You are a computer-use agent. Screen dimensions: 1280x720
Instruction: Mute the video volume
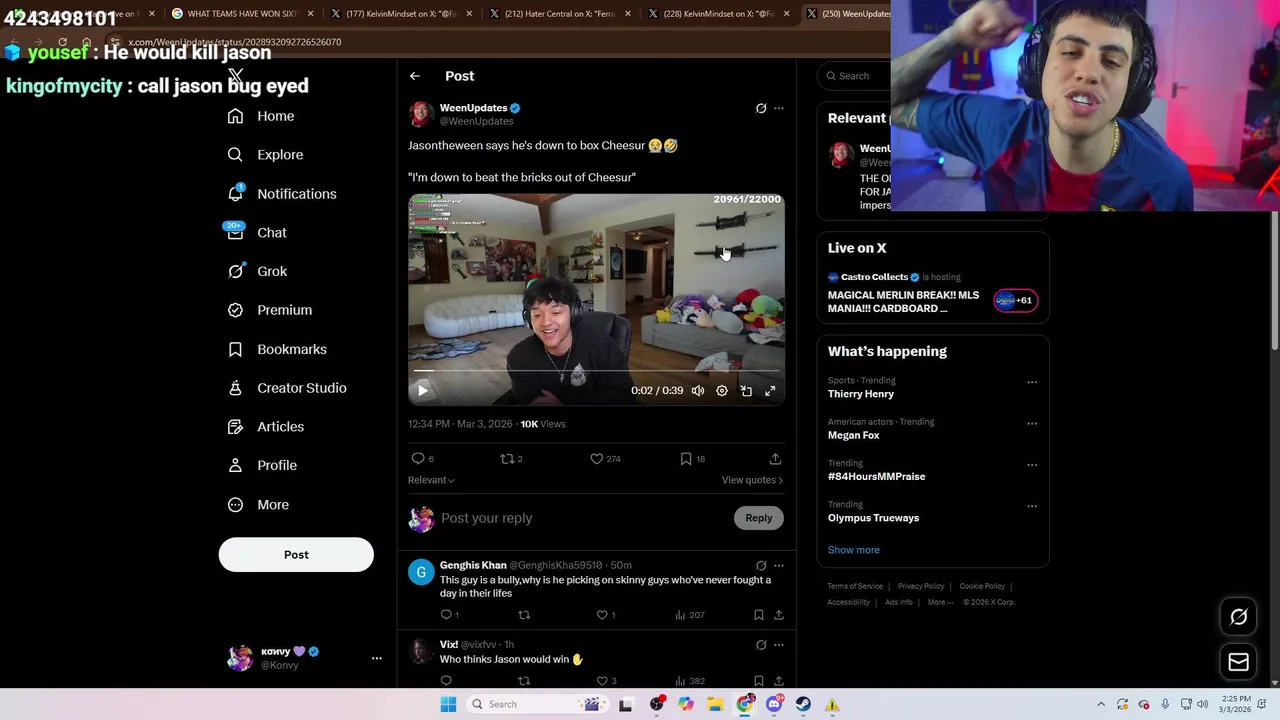[698, 391]
